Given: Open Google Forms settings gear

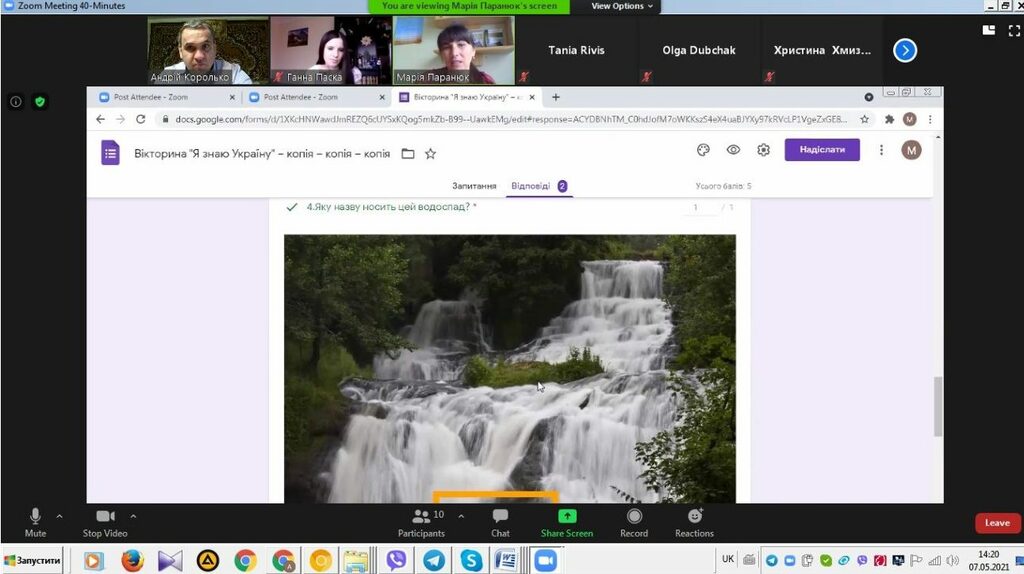Looking at the screenshot, I should 763,150.
